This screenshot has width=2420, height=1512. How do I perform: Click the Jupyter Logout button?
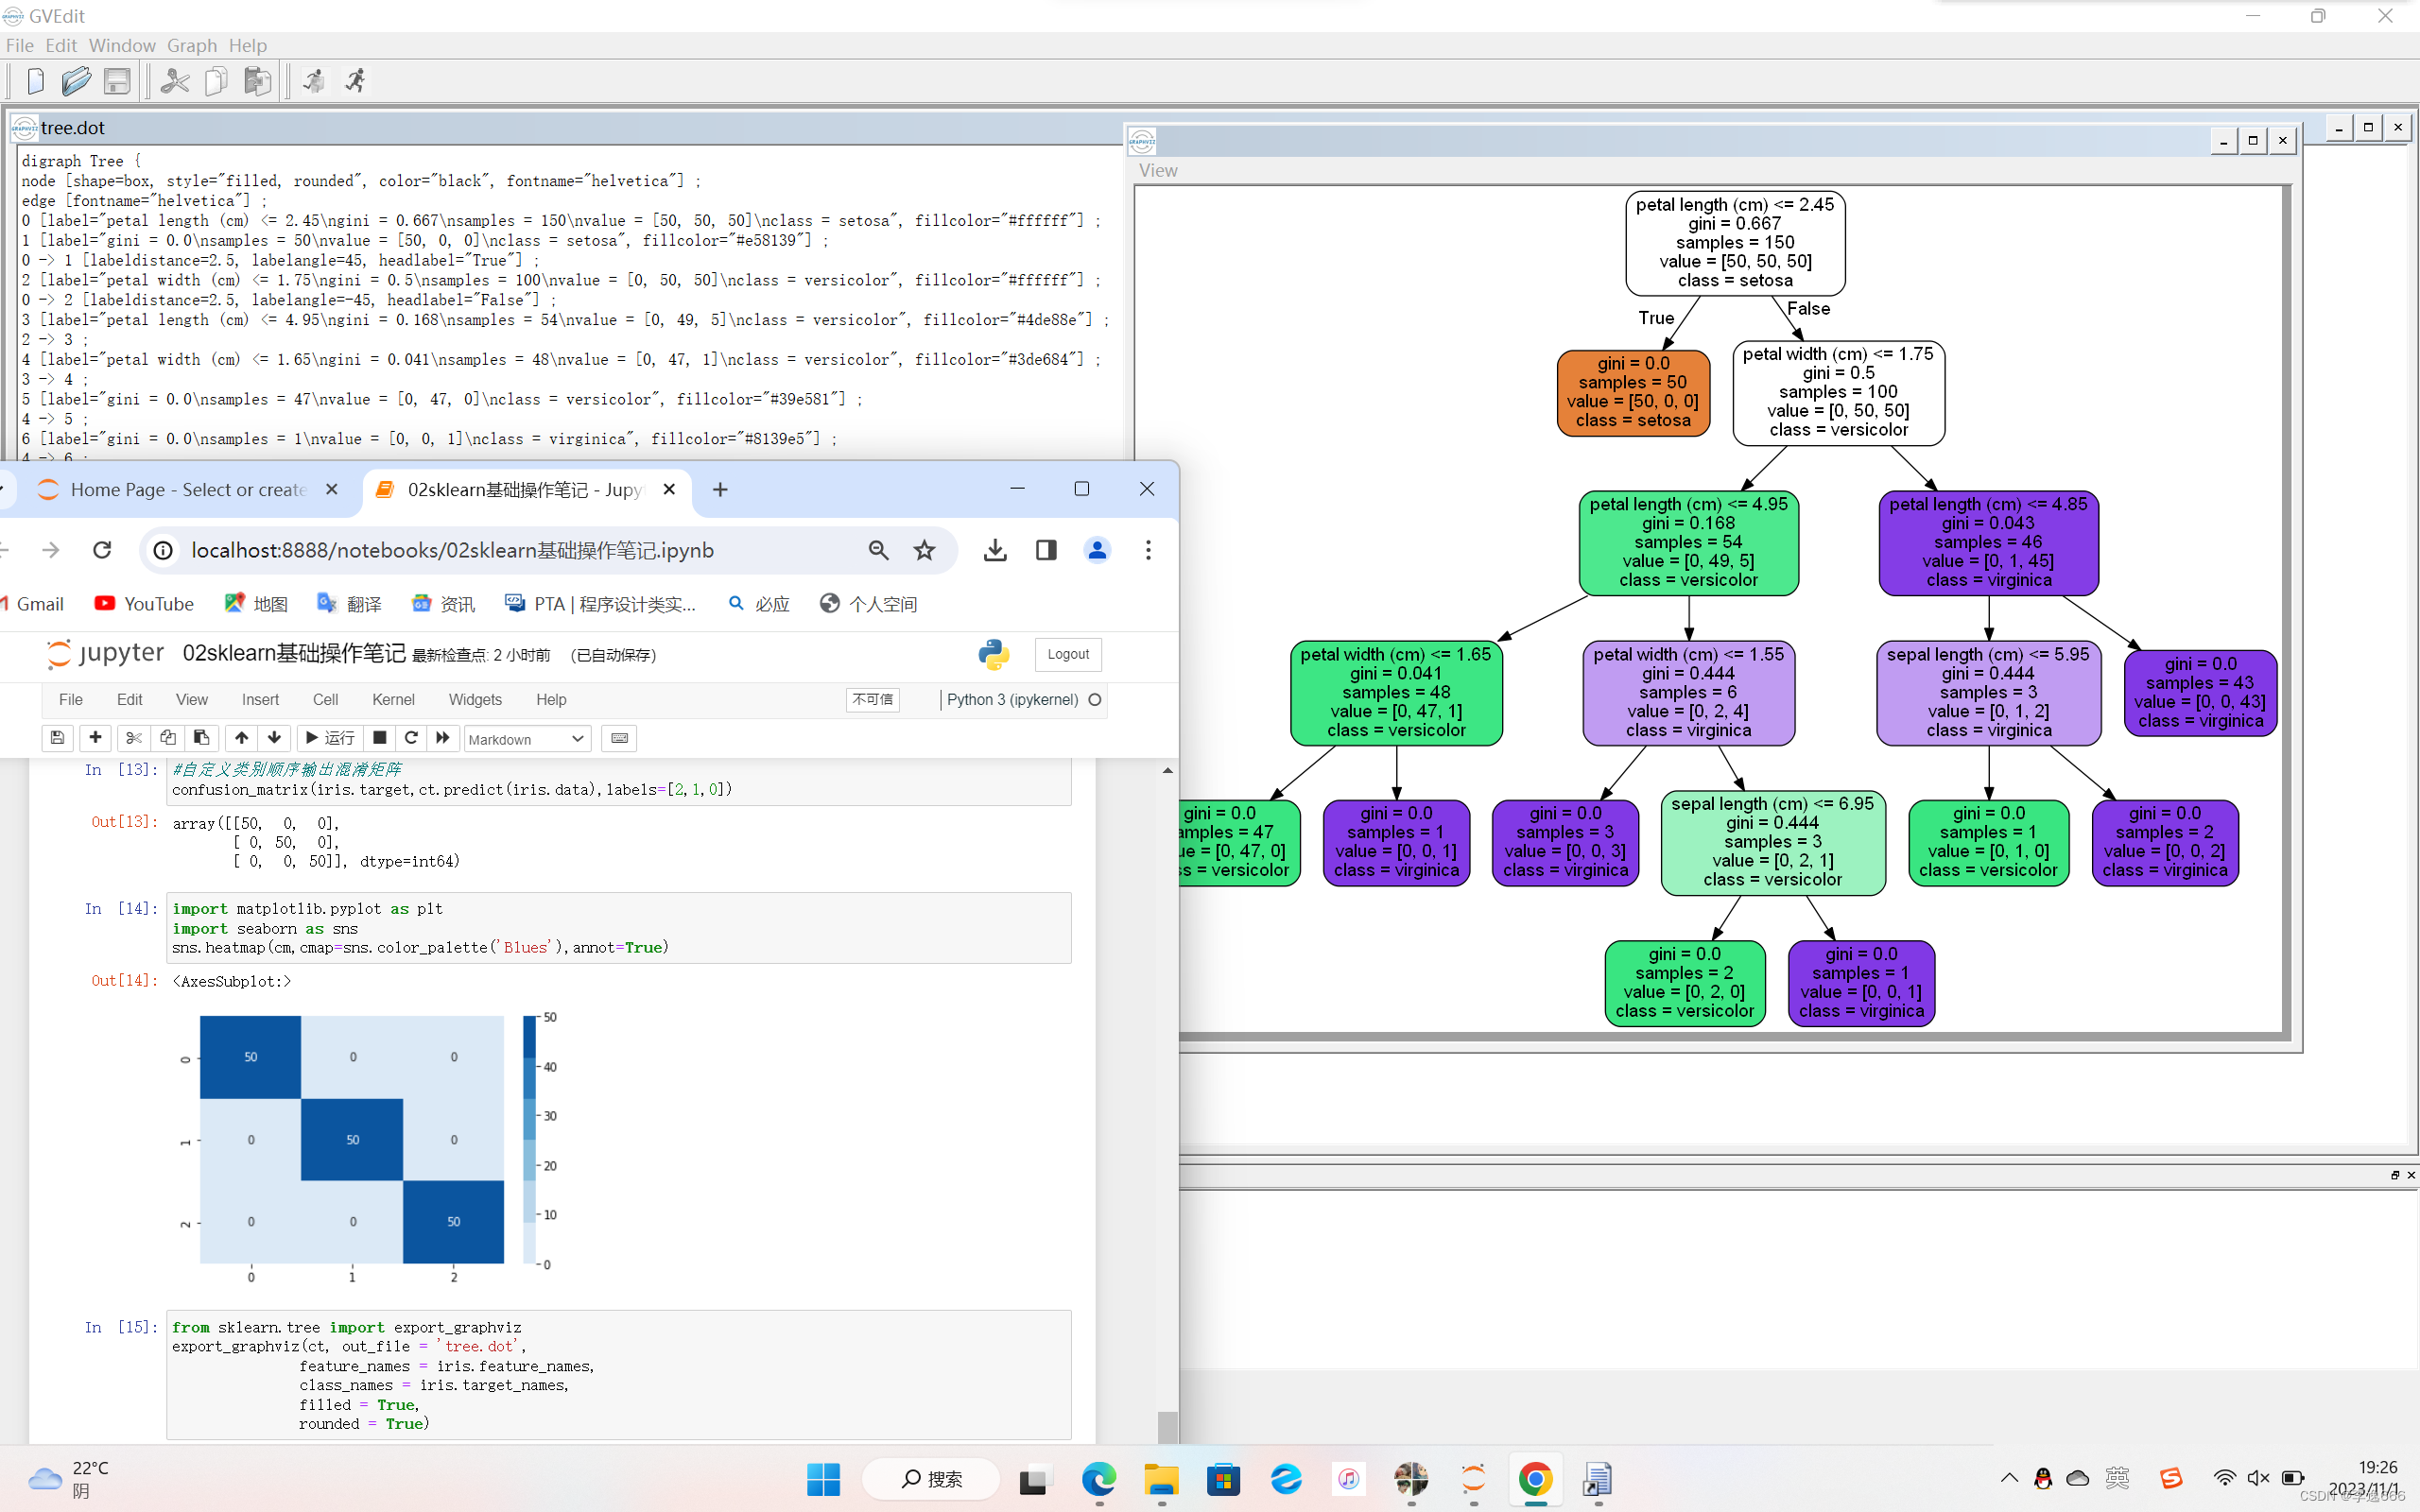[1067, 654]
